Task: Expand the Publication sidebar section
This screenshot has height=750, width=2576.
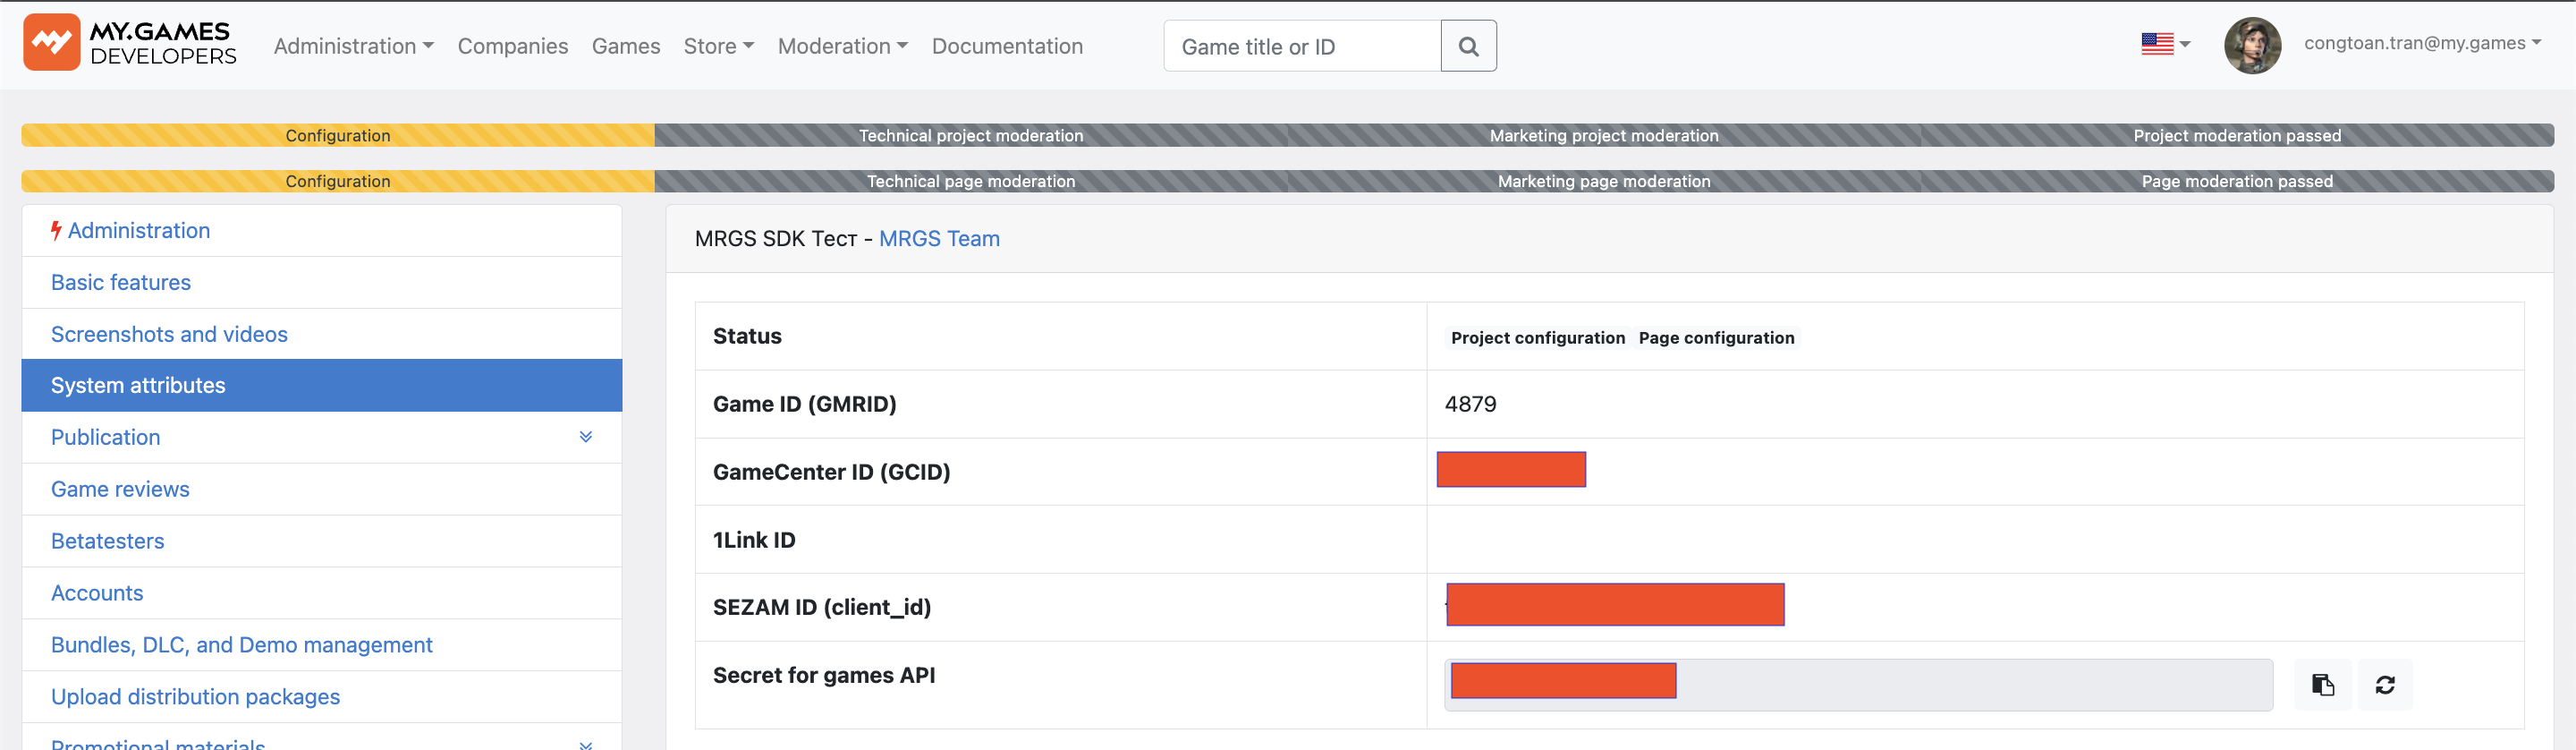Action: [x=586, y=437]
